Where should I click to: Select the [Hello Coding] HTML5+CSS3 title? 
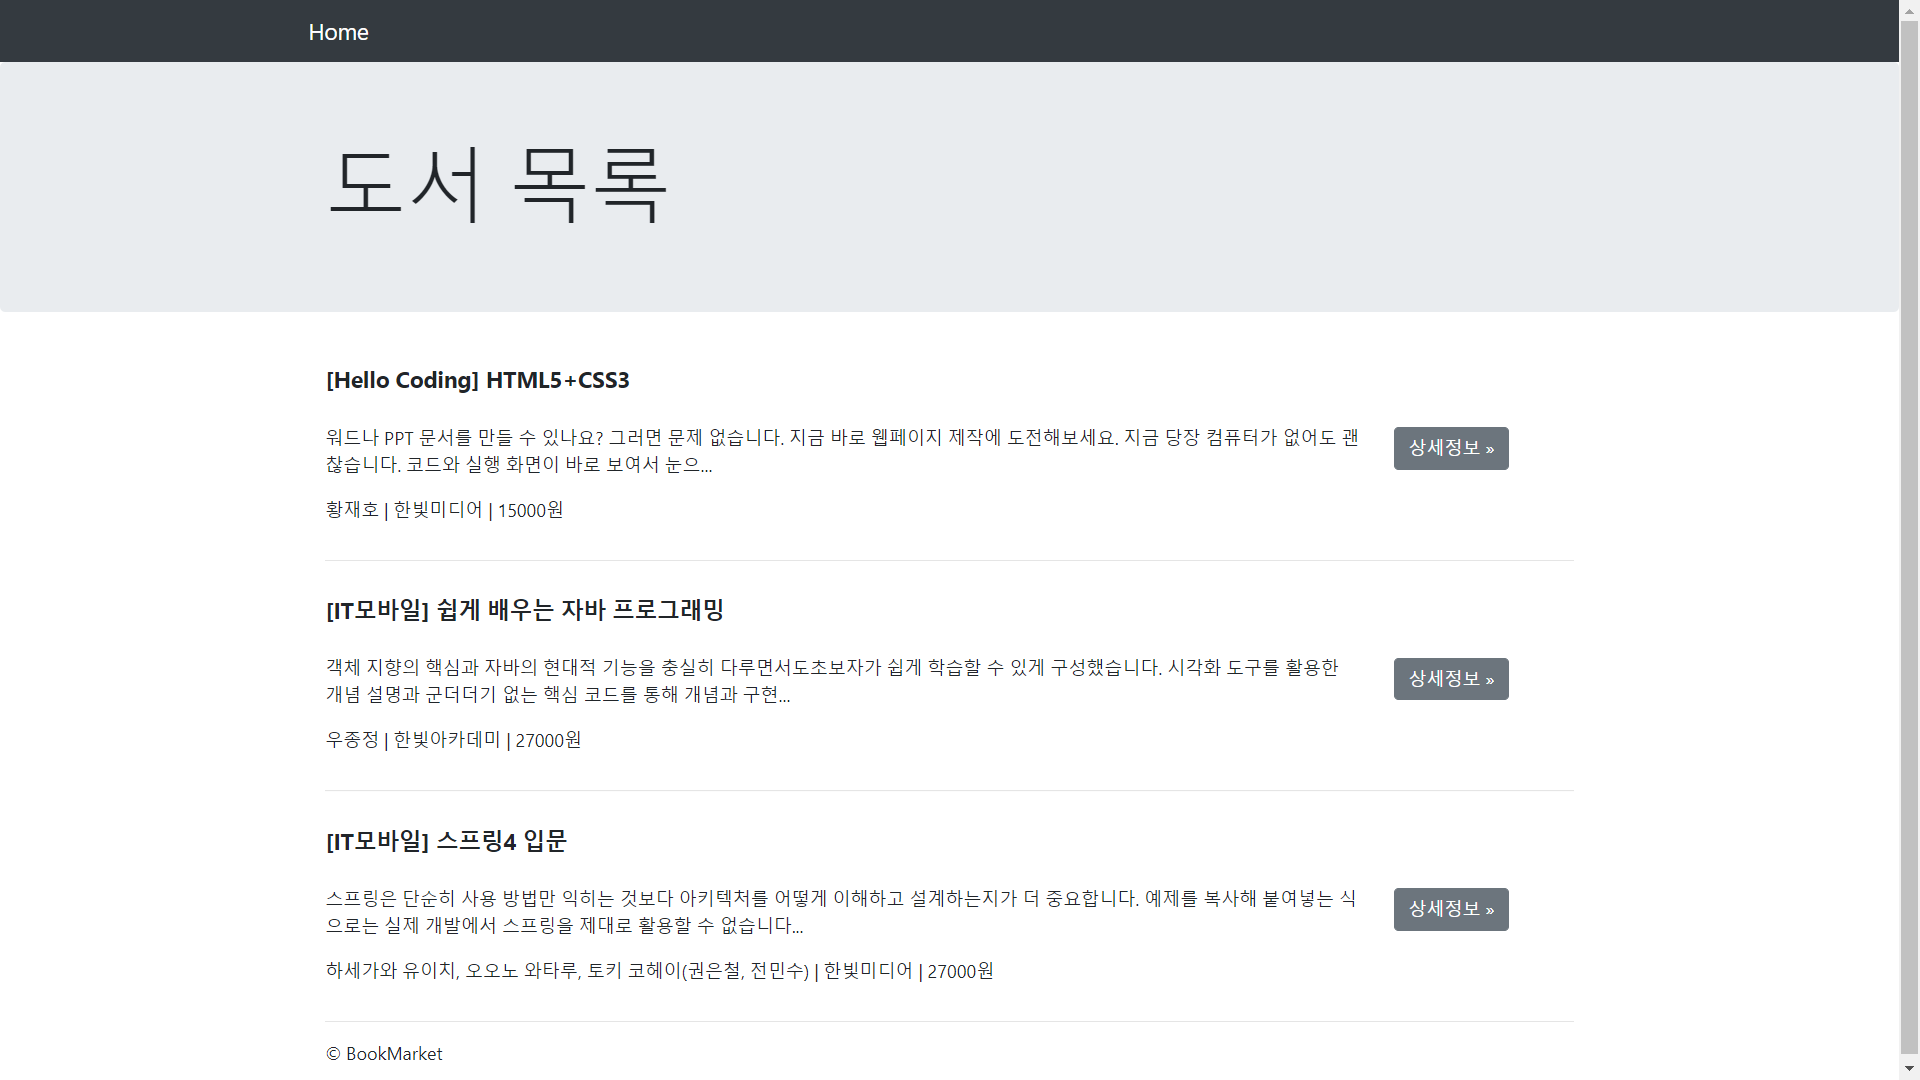pyautogui.click(x=477, y=380)
